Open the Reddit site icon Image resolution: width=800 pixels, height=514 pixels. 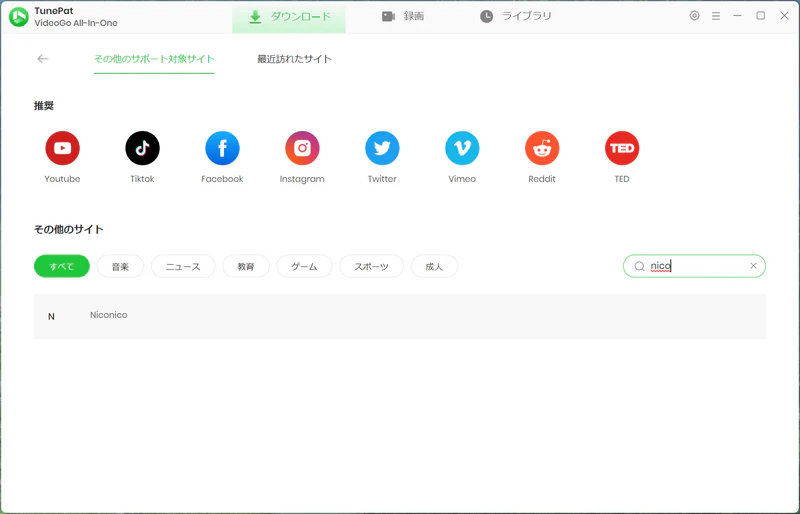tap(542, 148)
